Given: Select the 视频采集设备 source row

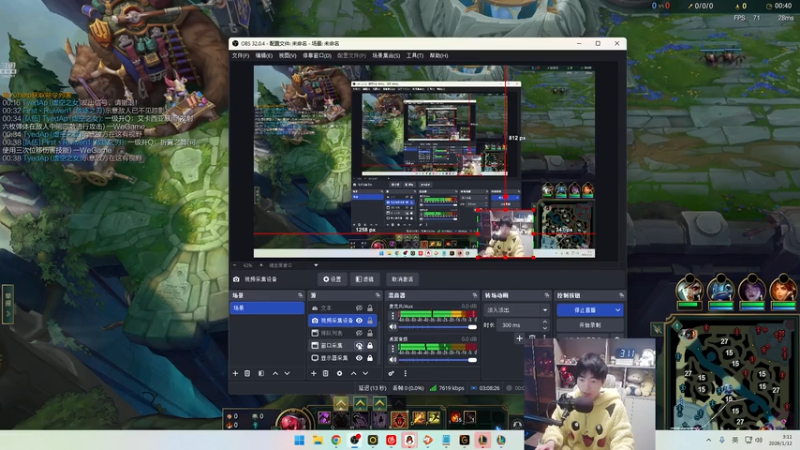Looking at the screenshot, I should (343, 320).
